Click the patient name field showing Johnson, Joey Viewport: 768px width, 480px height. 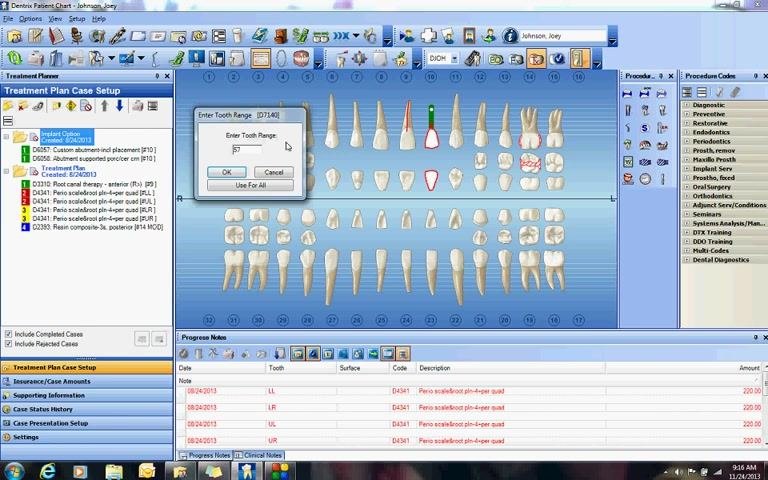coord(562,36)
